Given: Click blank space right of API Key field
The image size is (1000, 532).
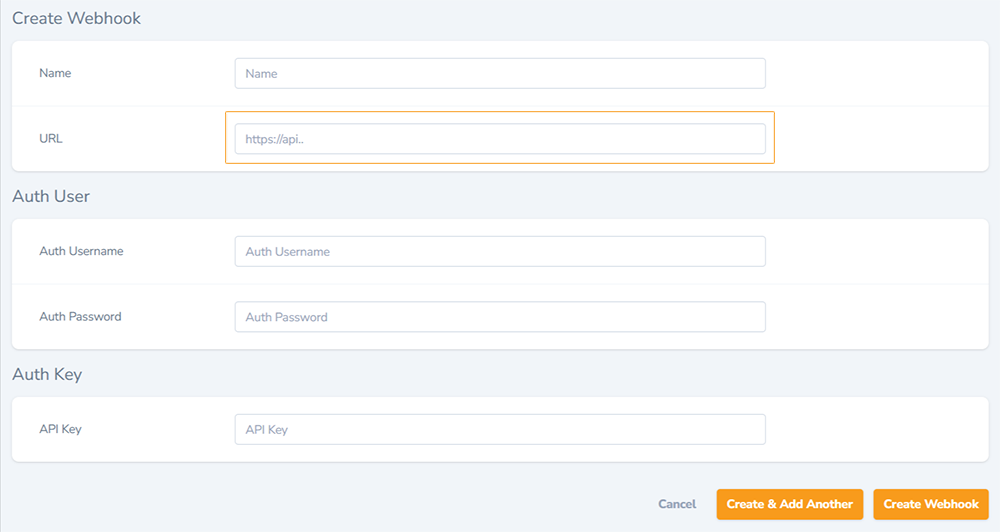Looking at the screenshot, I should coord(877,429).
